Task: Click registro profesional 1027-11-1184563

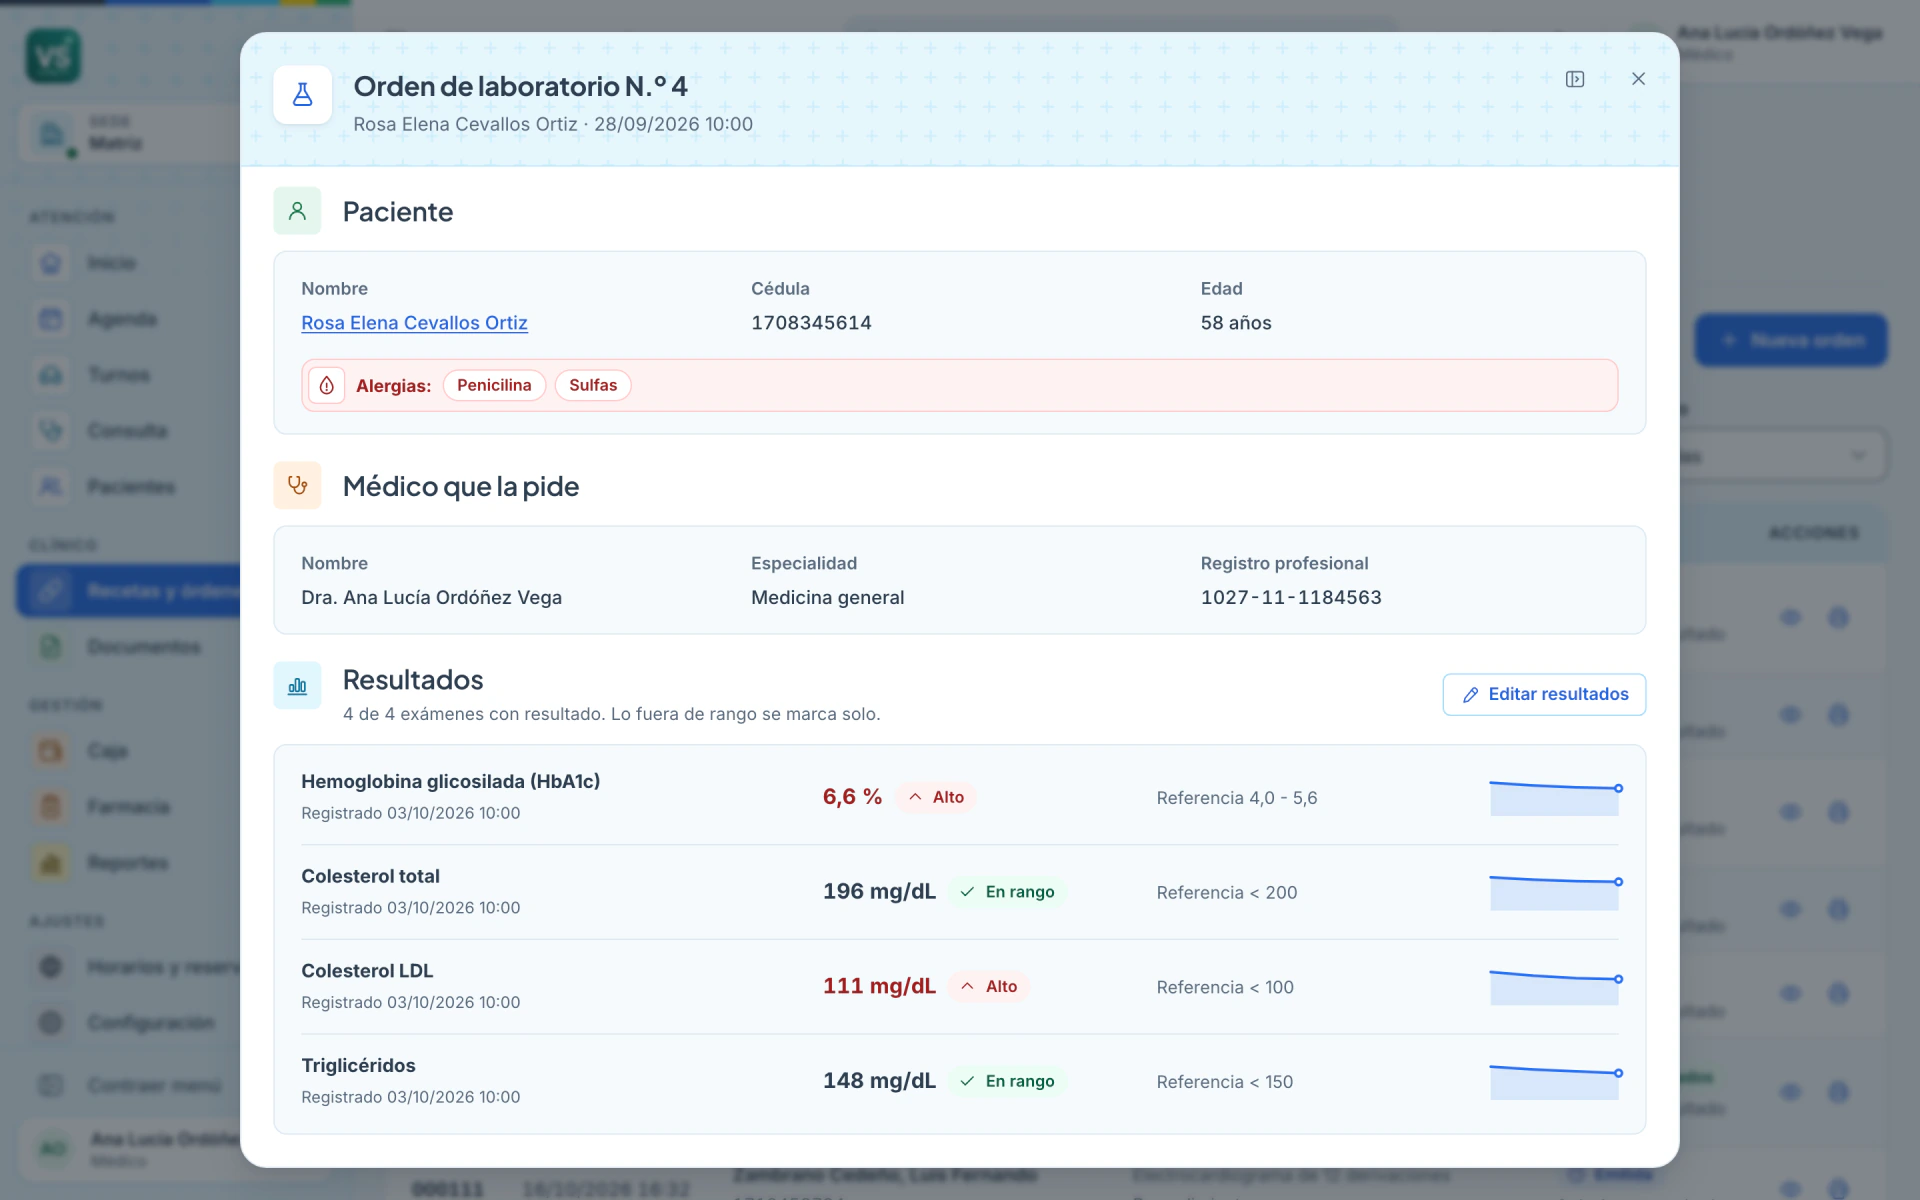Action: coord(1291,597)
